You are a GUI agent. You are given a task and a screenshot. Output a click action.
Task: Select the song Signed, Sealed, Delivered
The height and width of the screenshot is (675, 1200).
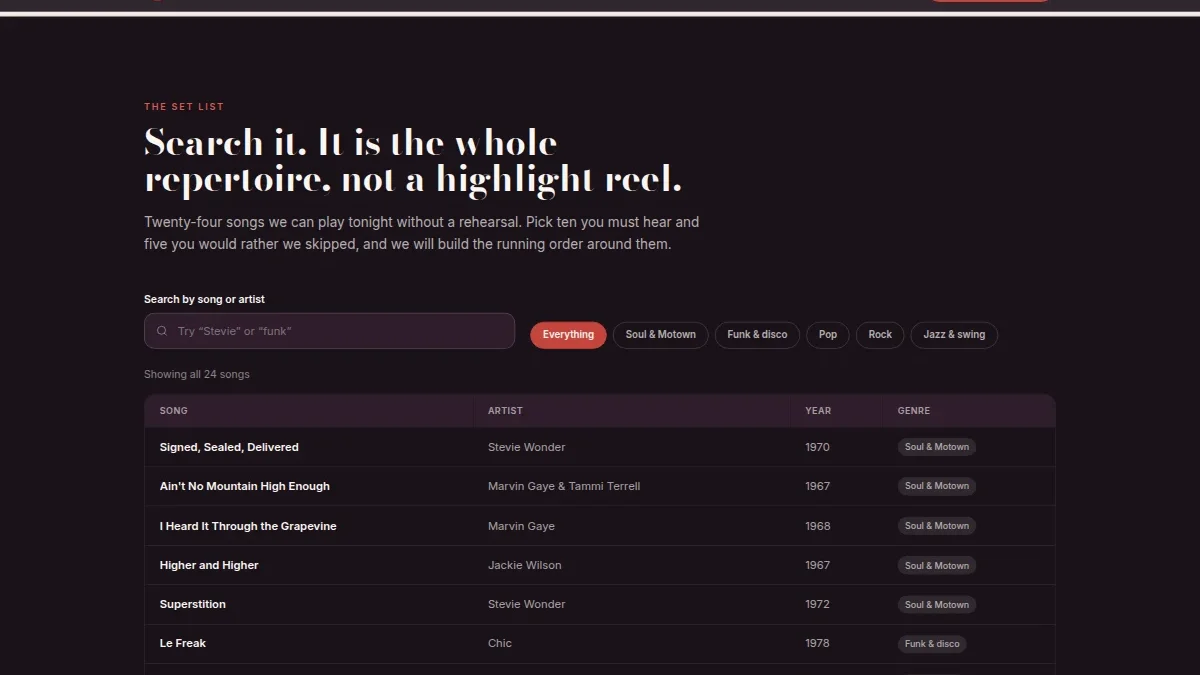(229, 447)
